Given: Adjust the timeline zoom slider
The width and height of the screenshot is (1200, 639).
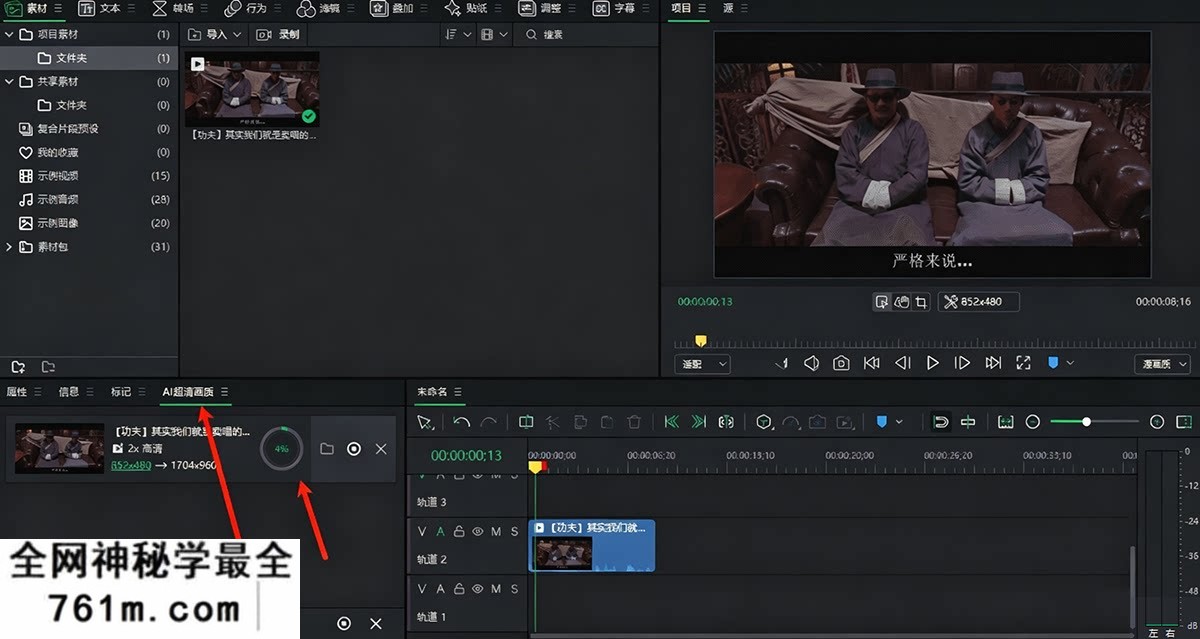Looking at the screenshot, I should click(1086, 422).
